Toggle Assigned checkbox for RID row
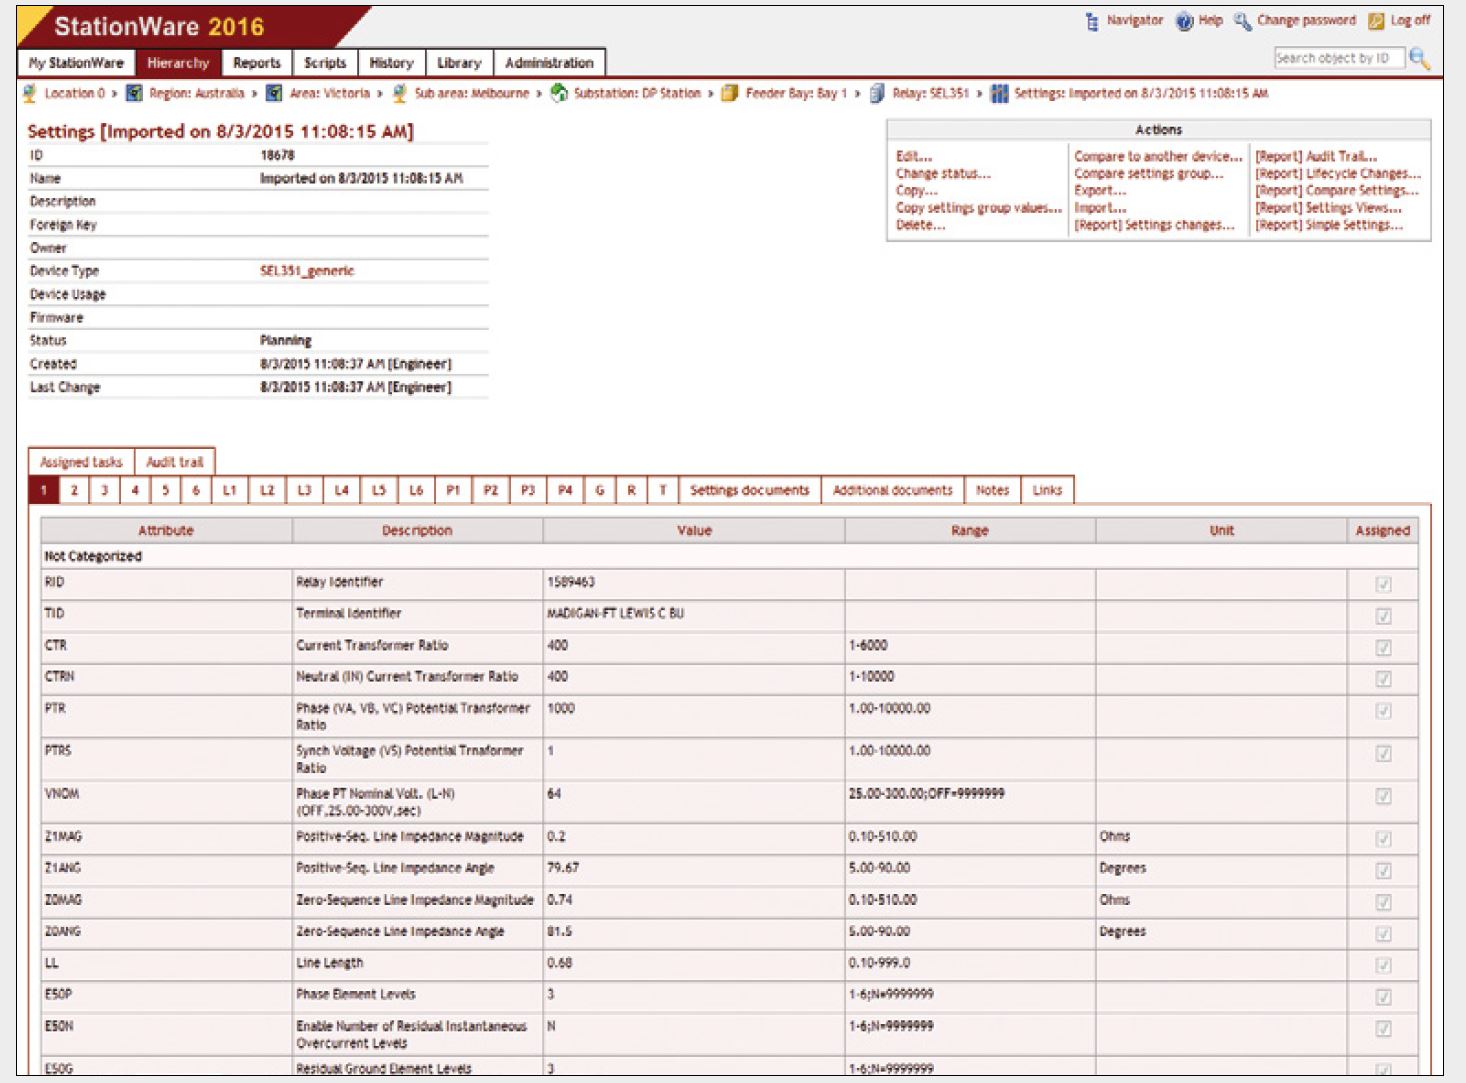Image resolution: width=1466 pixels, height=1083 pixels. tap(1383, 584)
